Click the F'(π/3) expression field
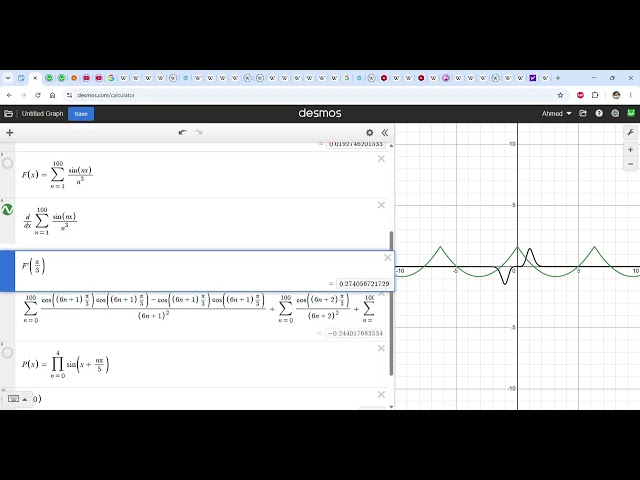The image size is (640, 480). (204, 271)
